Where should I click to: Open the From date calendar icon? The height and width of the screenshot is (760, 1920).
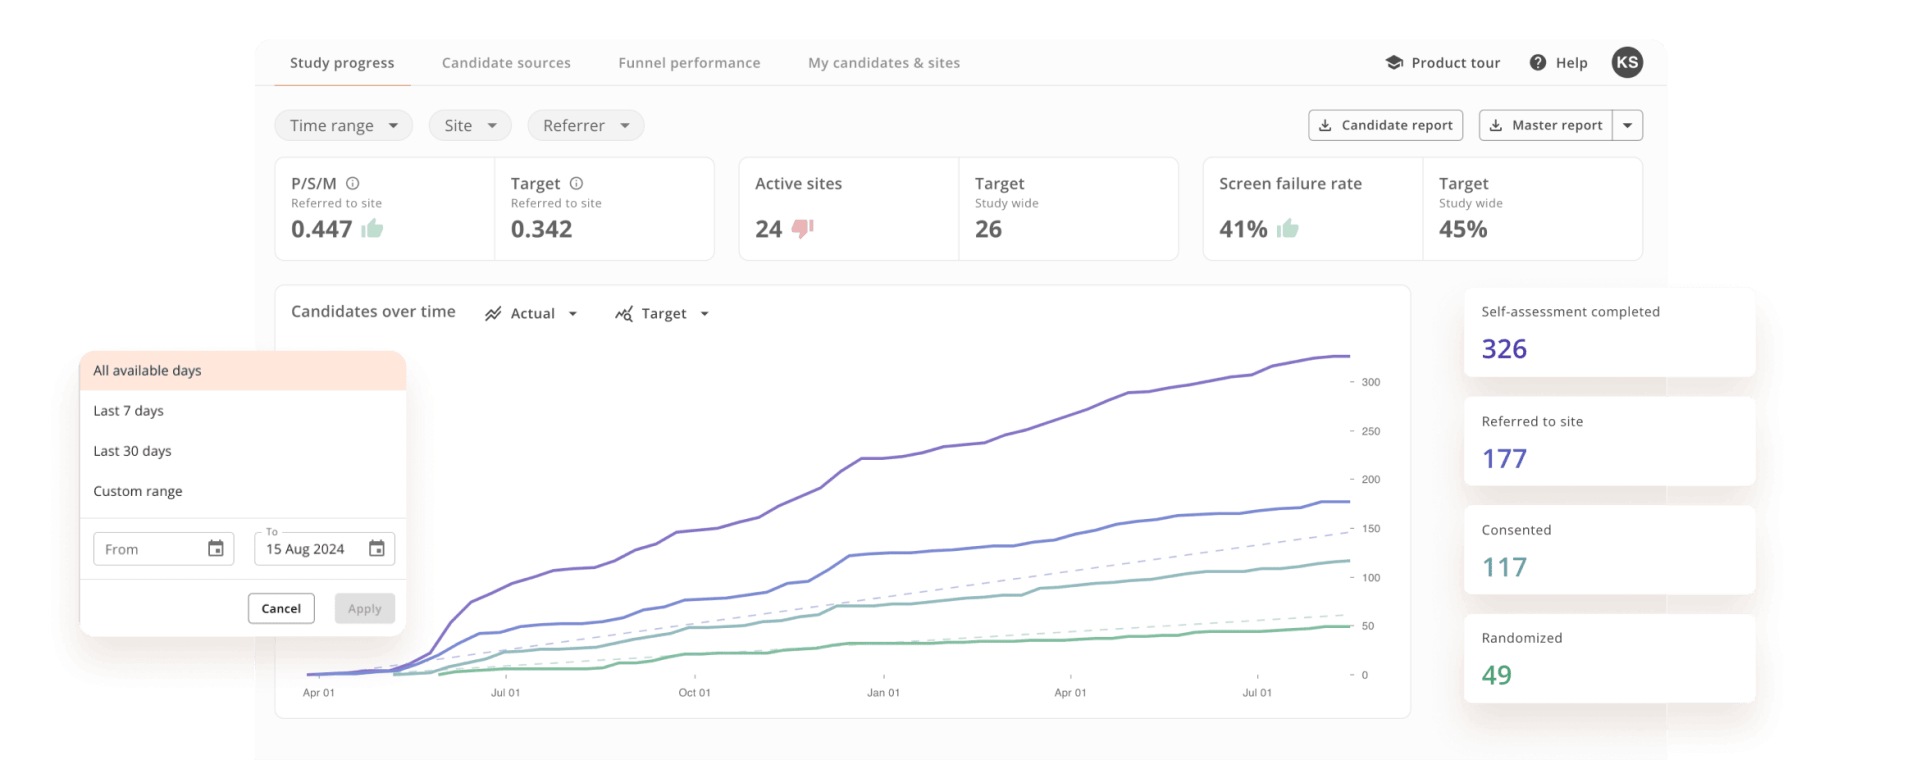(216, 549)
